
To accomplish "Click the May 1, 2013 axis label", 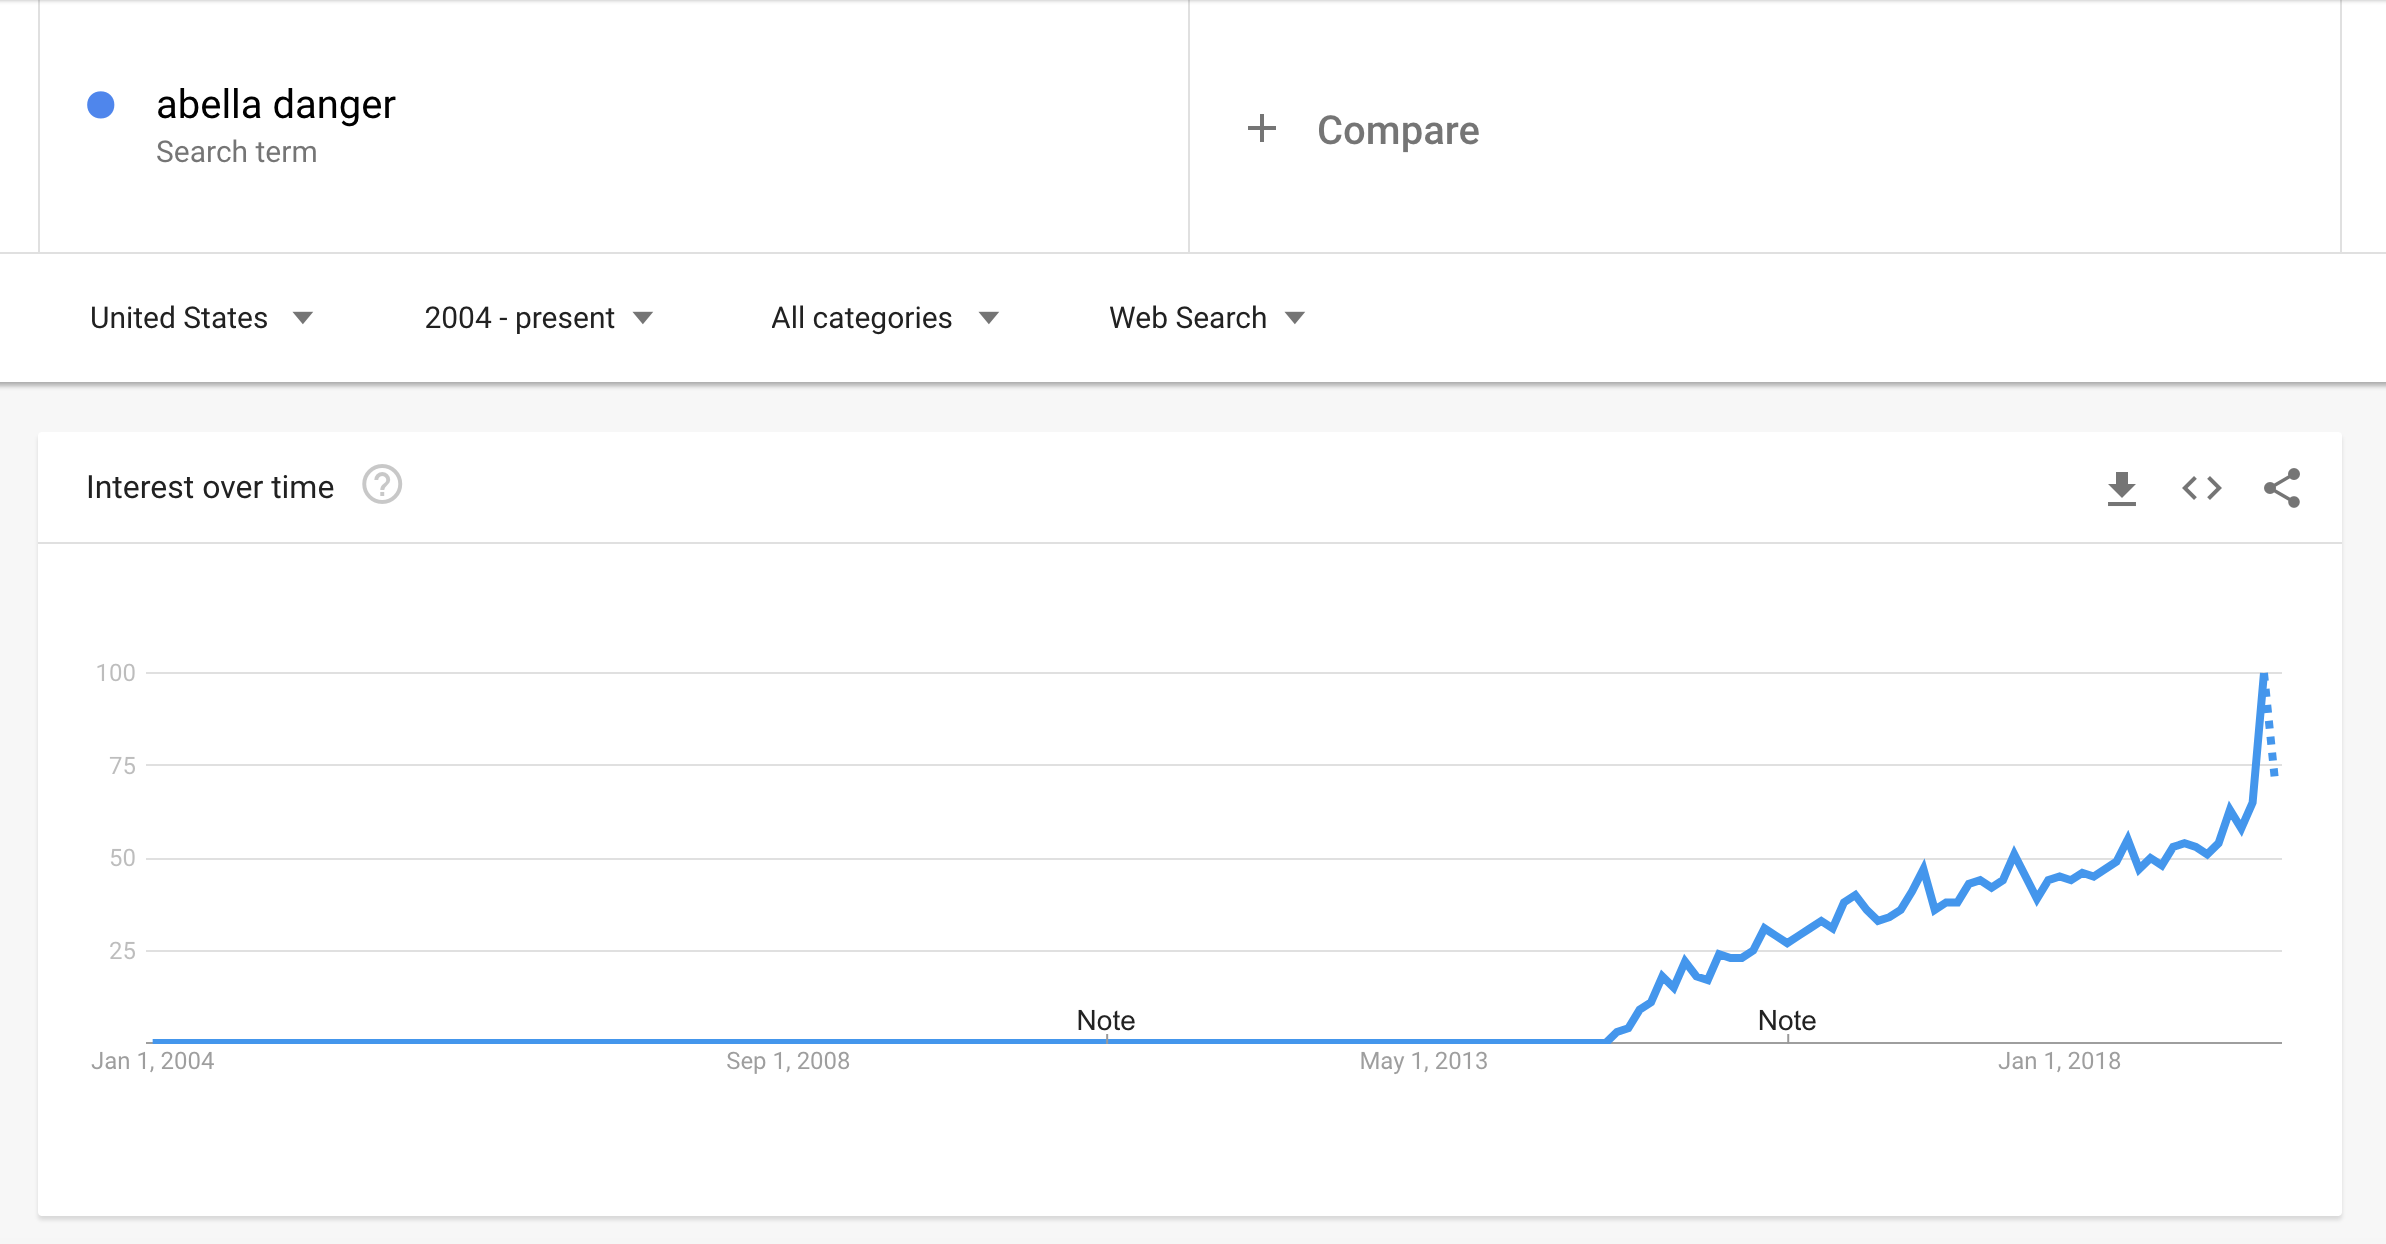I will [x=1423, y=1061].
